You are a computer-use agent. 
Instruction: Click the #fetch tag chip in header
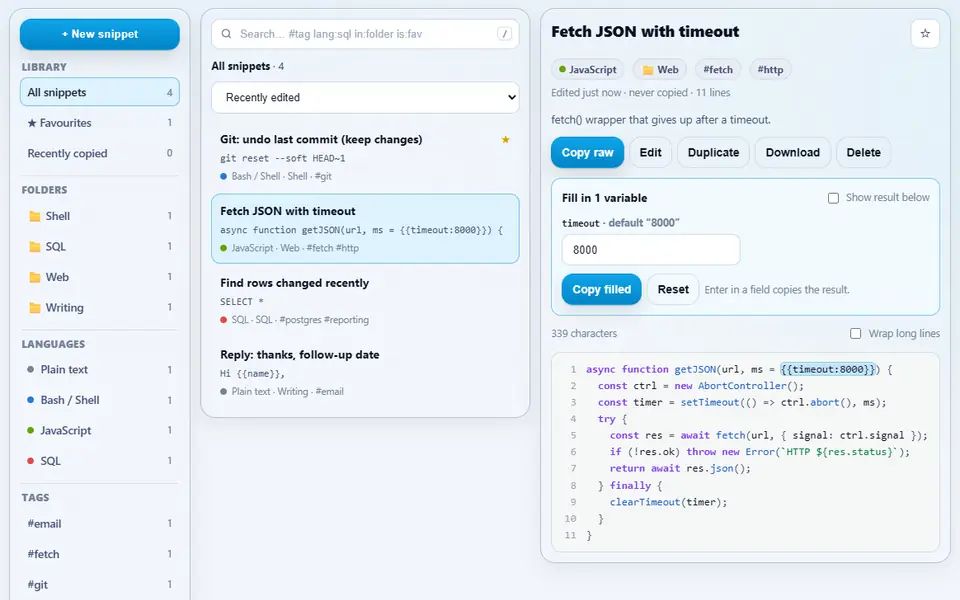pos(718,70)
